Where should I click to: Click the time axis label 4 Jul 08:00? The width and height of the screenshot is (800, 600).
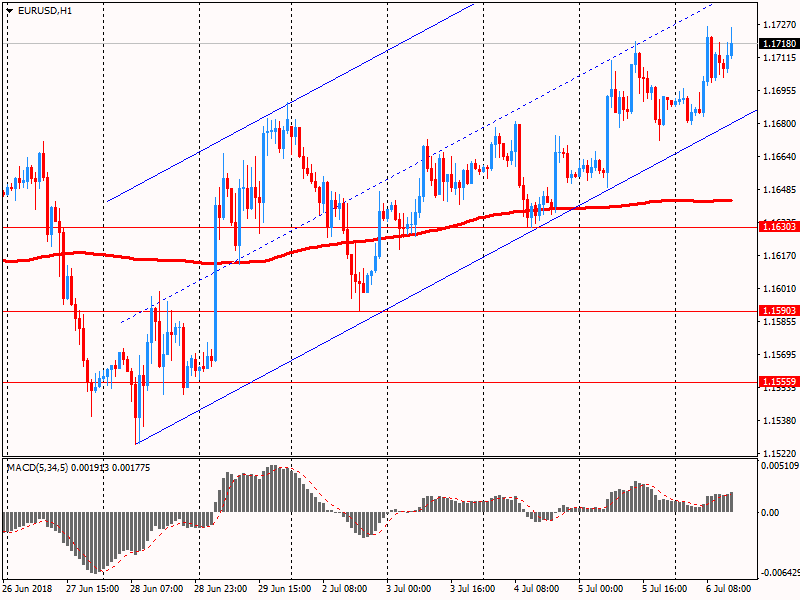[x=537, y=589]
